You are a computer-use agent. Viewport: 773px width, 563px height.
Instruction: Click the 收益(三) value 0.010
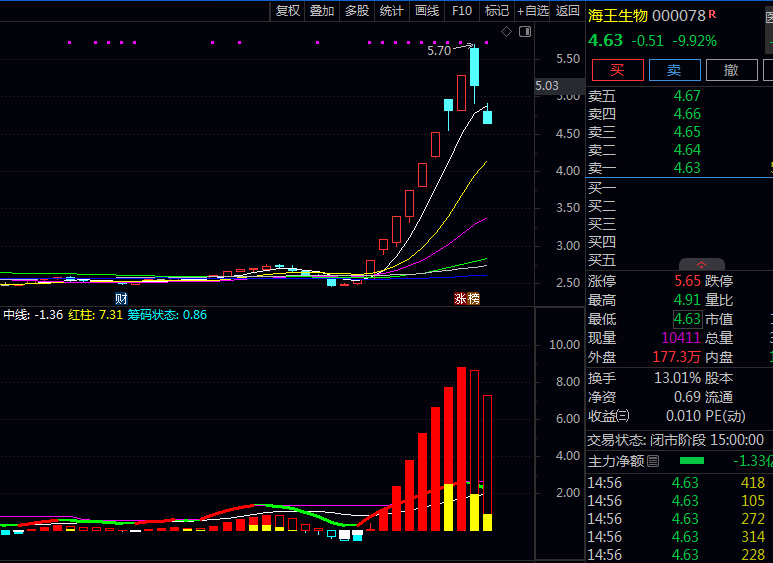[x=683, y=416]
